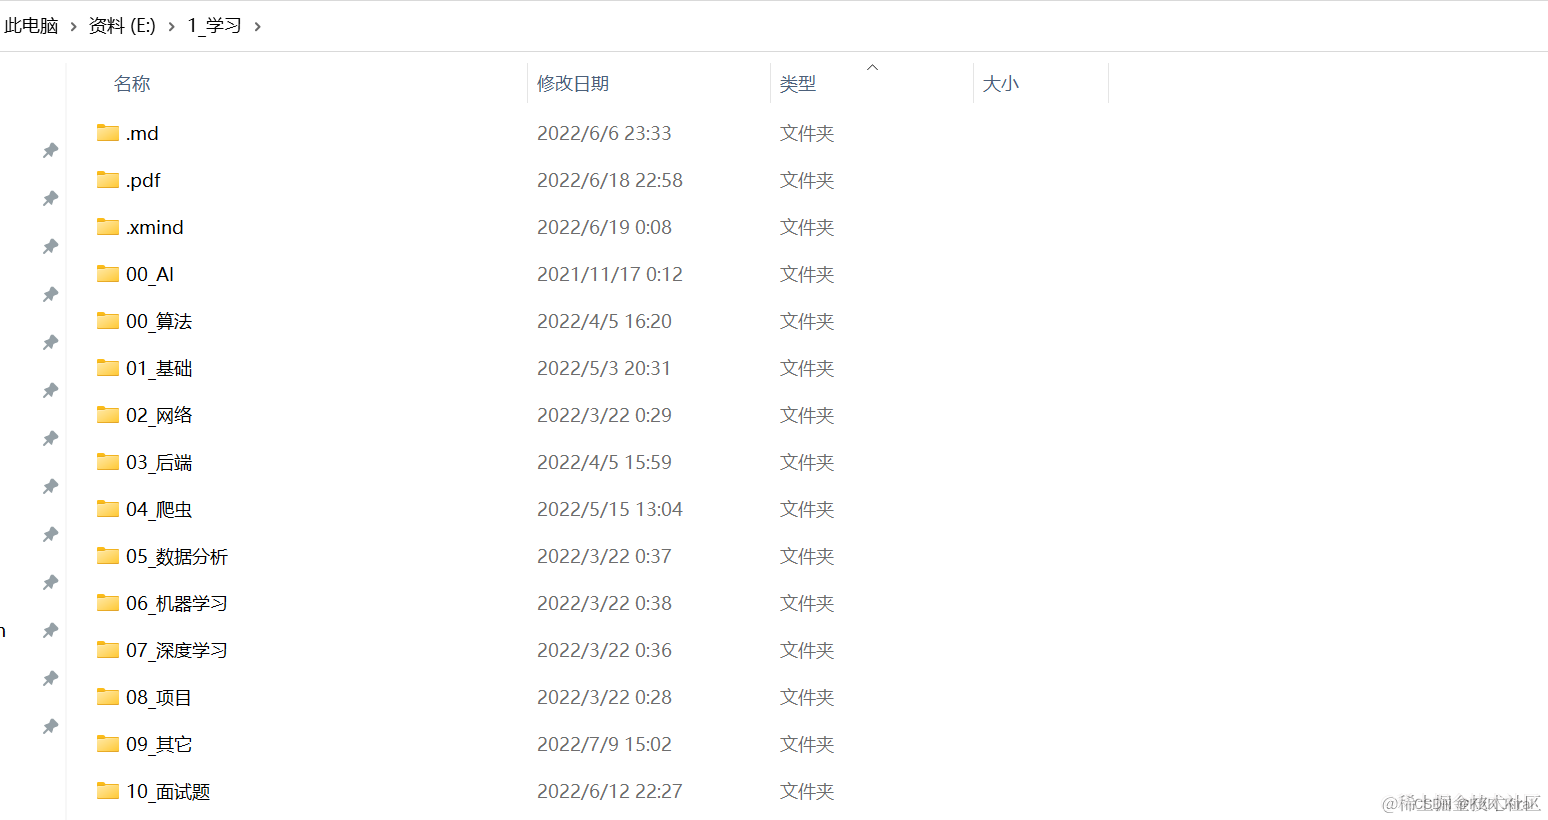Click the date 2022/4/5 16:20

(604, 322)
